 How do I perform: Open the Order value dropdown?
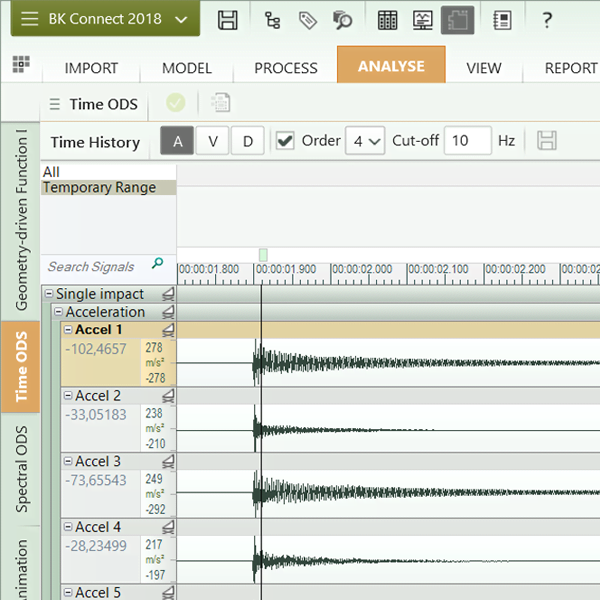(x=365, y=141)
